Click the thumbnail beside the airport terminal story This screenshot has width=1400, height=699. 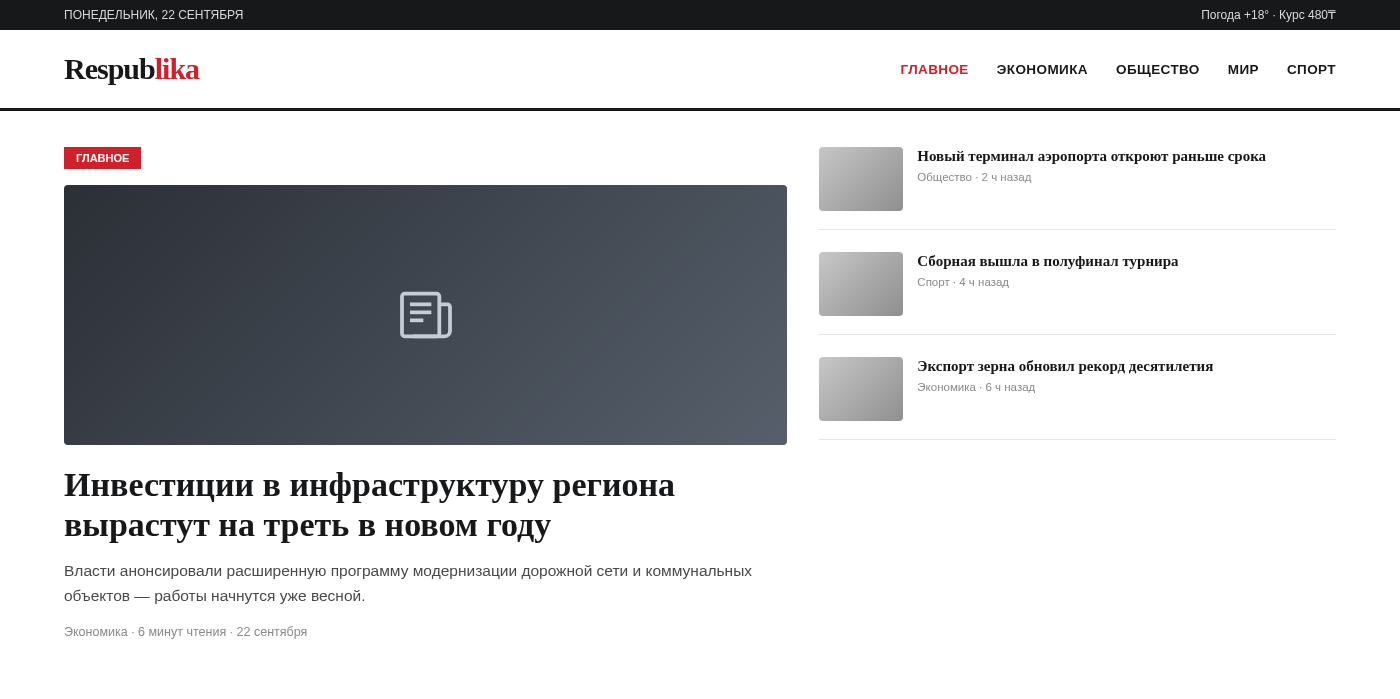click(x=861, y=179)
